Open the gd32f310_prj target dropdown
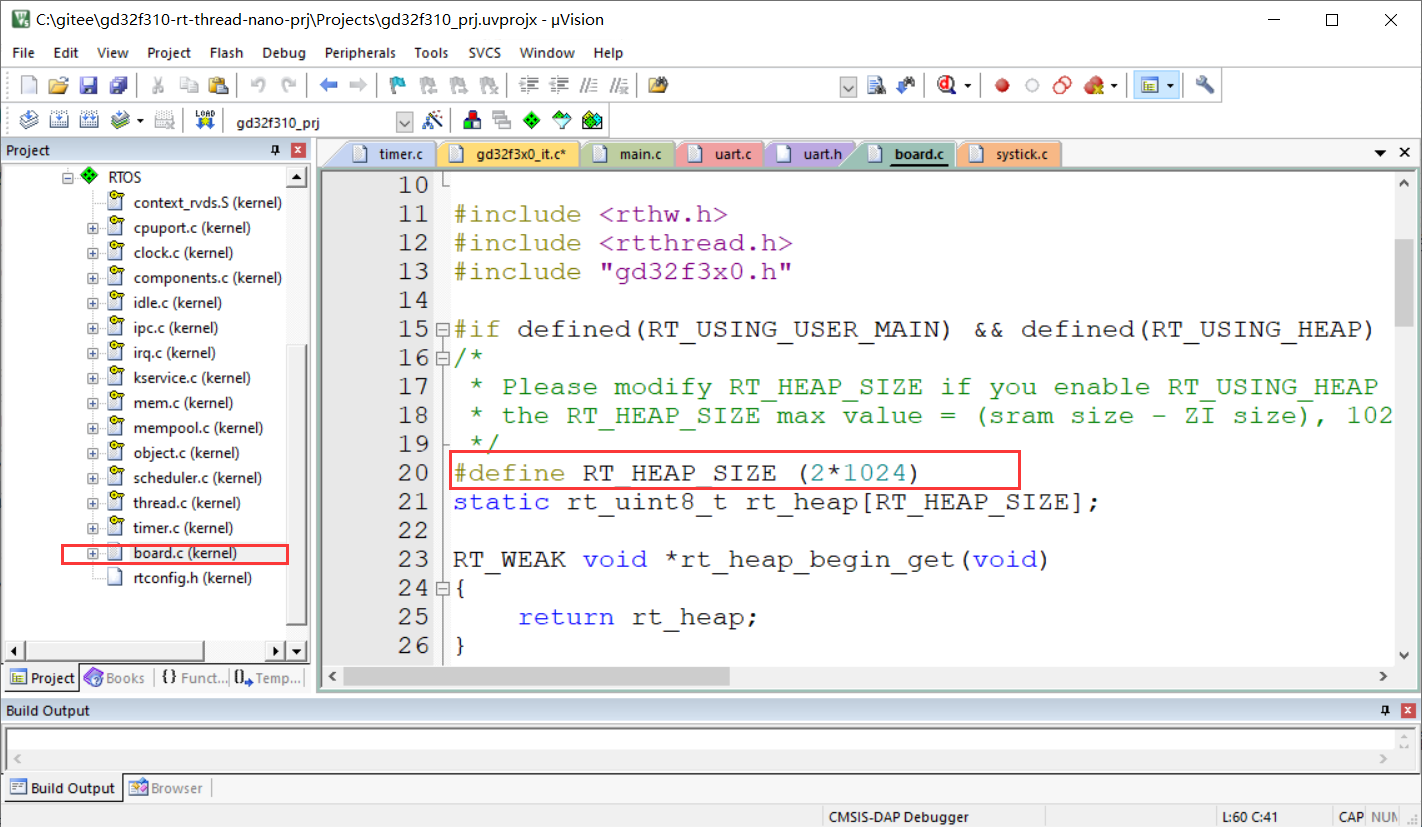 (404, 122)
